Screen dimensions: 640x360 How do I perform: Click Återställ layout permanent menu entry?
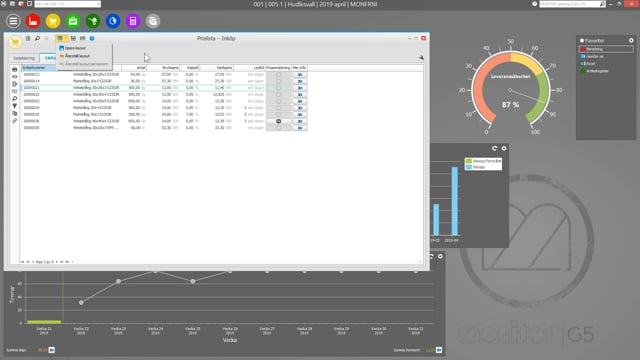click(84, 64)
